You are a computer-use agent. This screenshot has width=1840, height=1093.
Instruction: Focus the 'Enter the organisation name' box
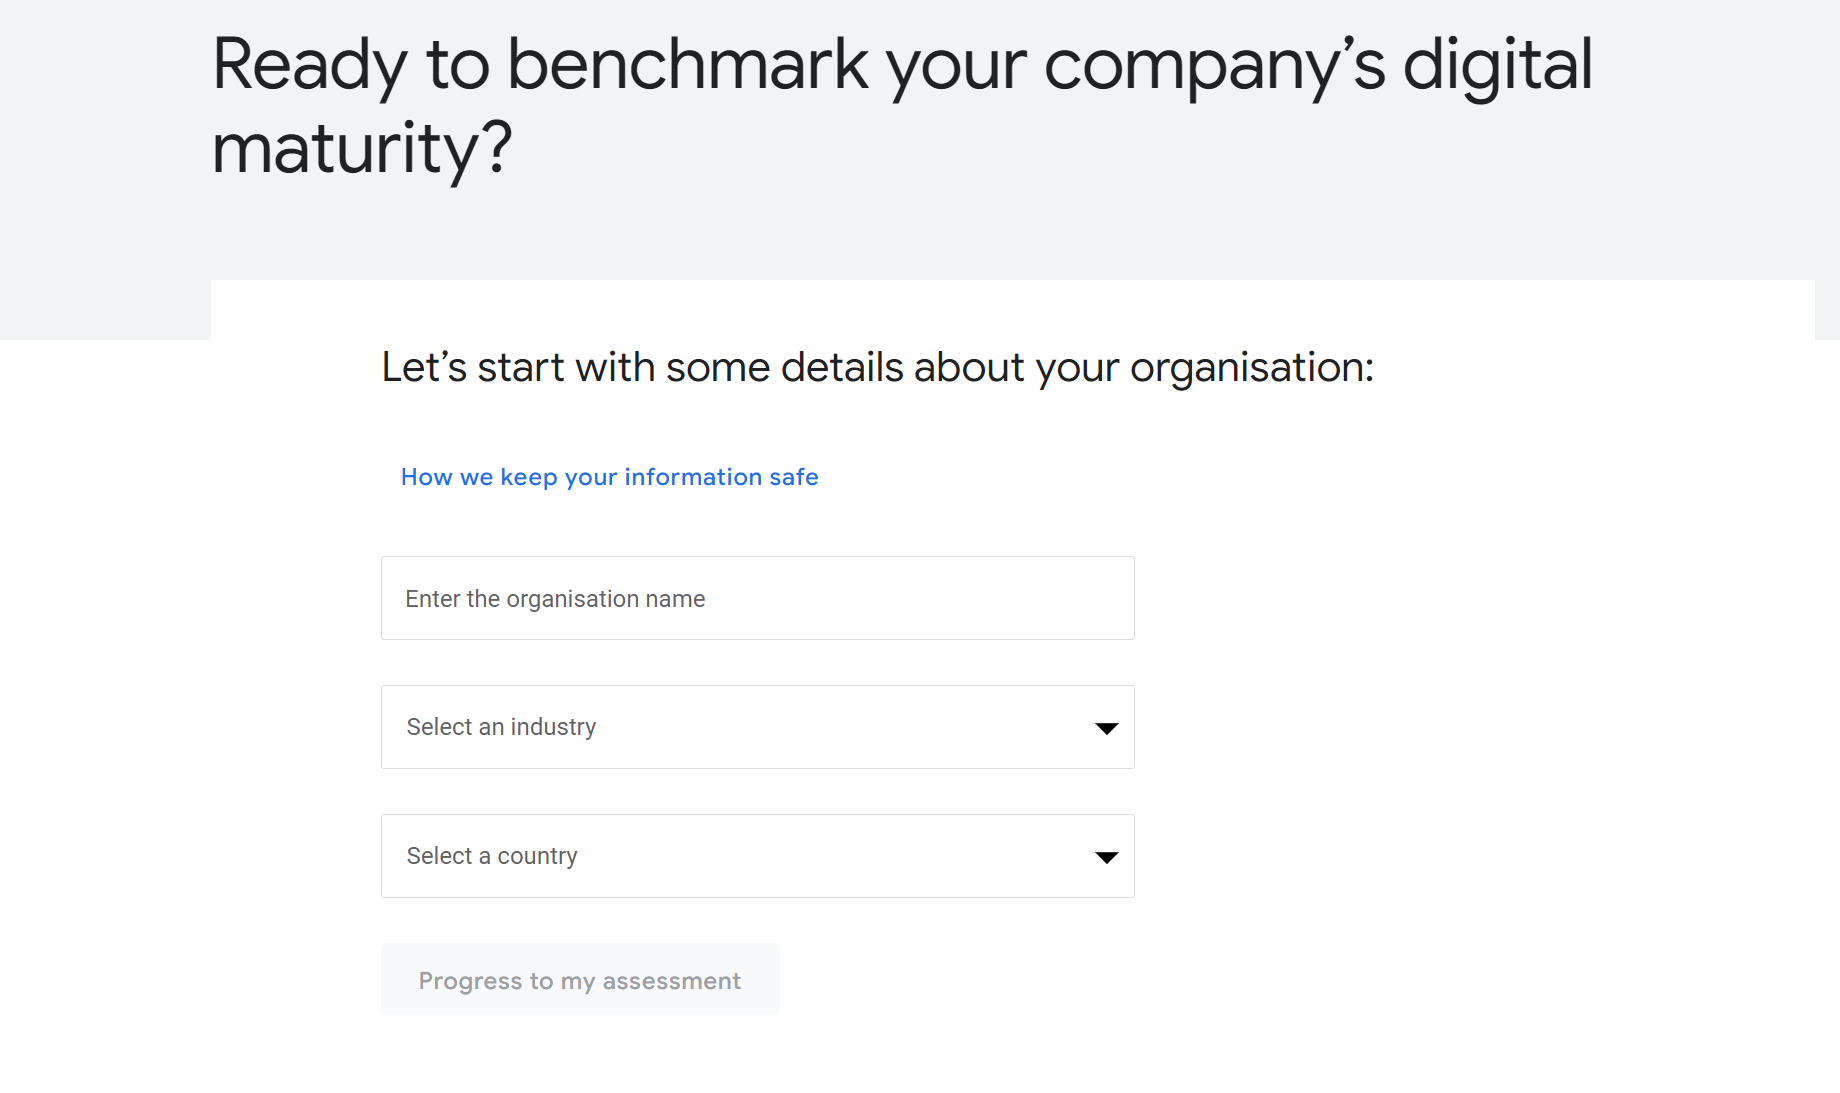tap(757, 598)
